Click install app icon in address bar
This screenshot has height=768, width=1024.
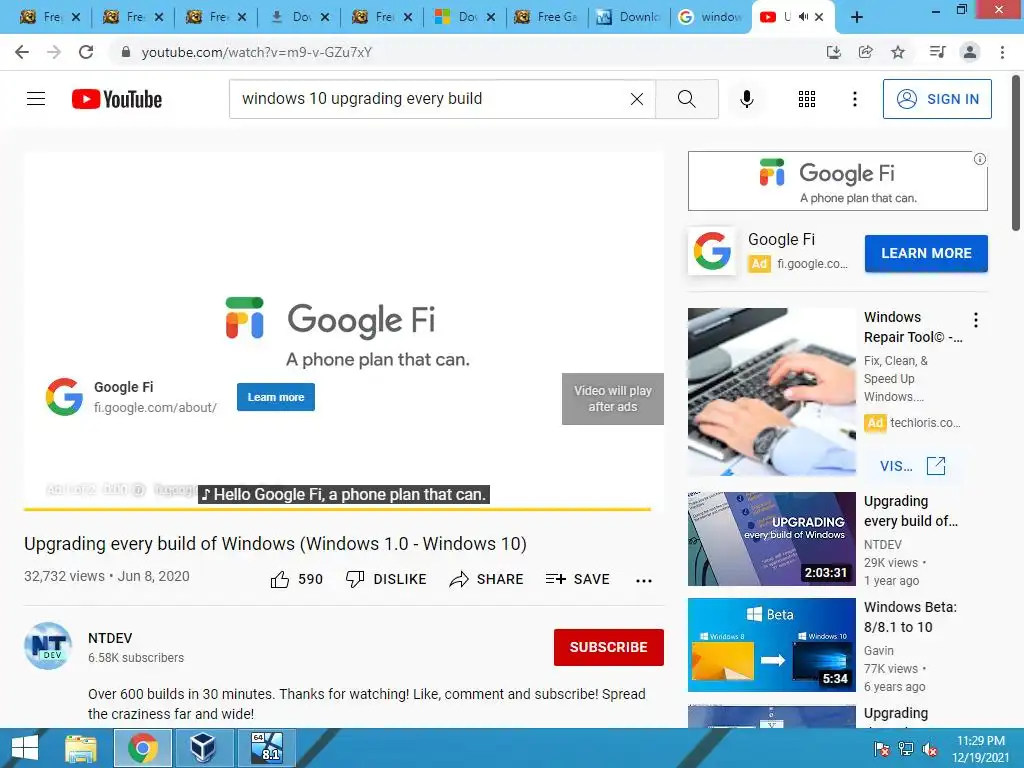point(833,52)
